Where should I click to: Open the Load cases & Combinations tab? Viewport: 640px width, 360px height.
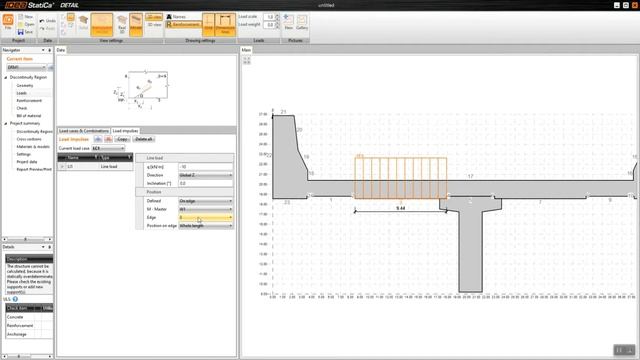click(84, 131)
